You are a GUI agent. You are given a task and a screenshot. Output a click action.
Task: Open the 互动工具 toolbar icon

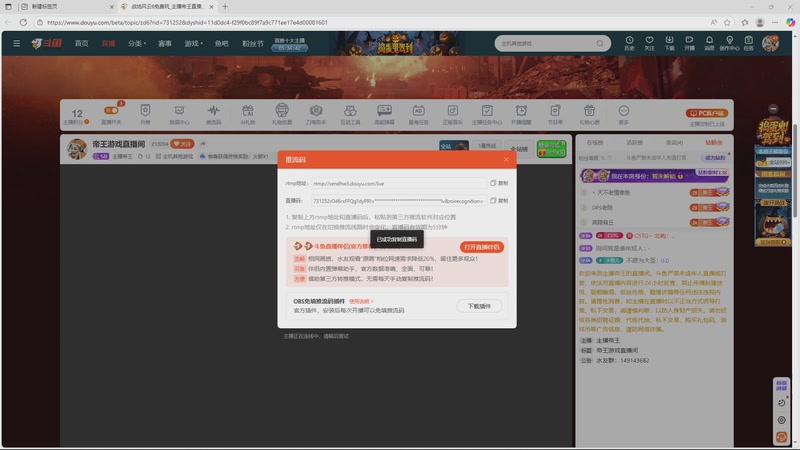click(350, 114)
